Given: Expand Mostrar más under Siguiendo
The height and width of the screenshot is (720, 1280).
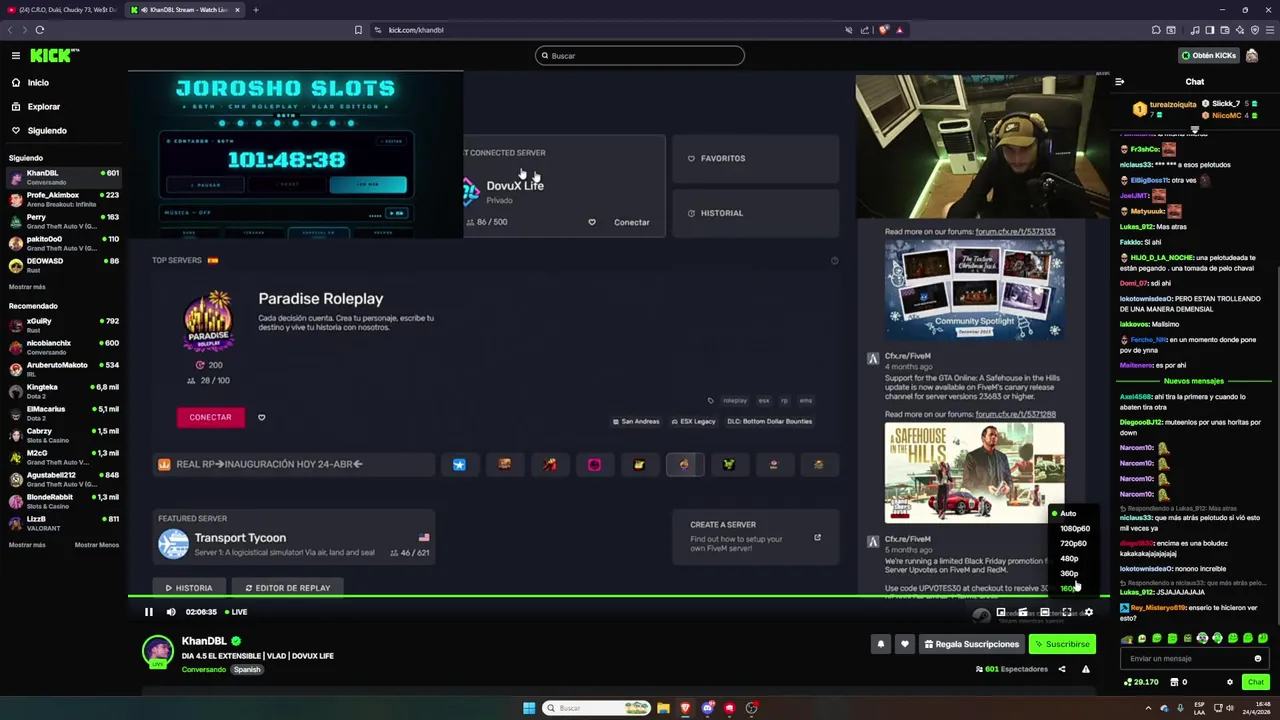Looking at the screenshot, I should pos(27,287).
